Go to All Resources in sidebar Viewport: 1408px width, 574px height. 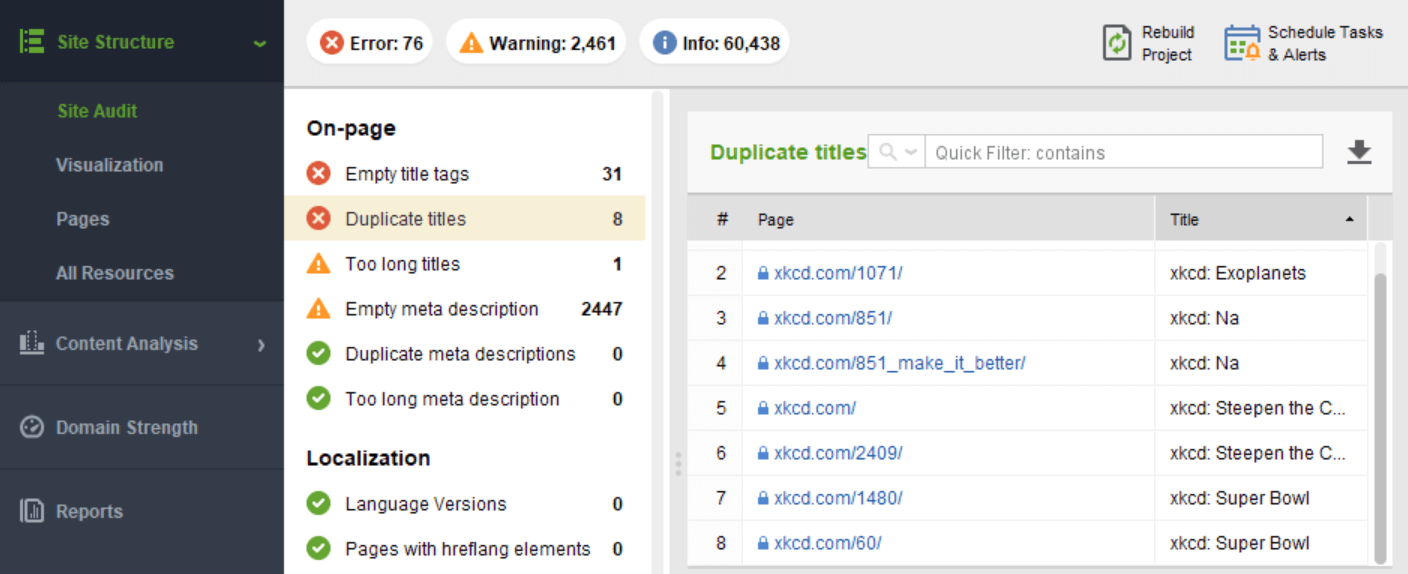pyautogui.click(x=114, y=273)
